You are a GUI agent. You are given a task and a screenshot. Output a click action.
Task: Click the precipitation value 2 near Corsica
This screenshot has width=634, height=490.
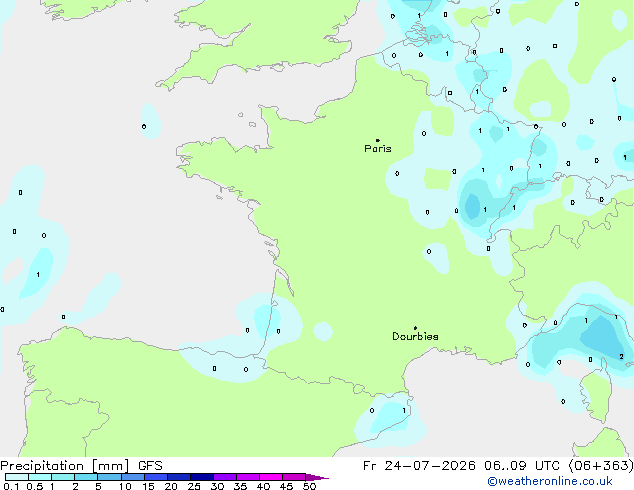coord(621,357)
